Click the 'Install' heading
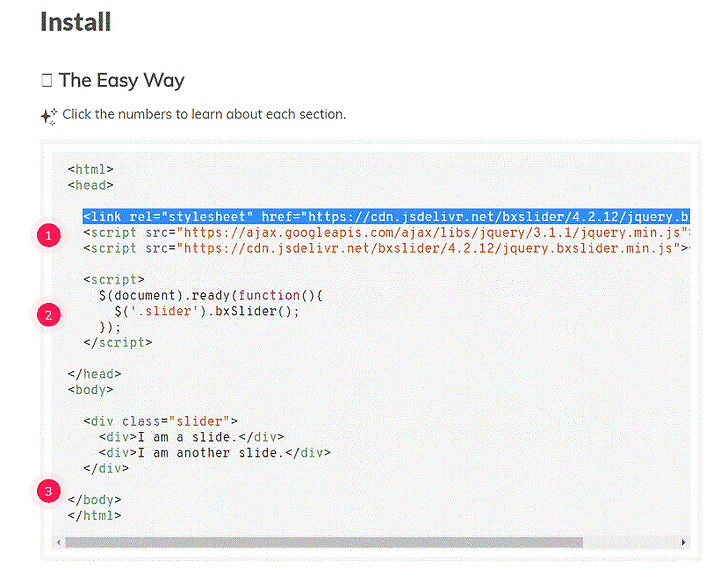This screenshot has width=720, height=568. (76, 22)
